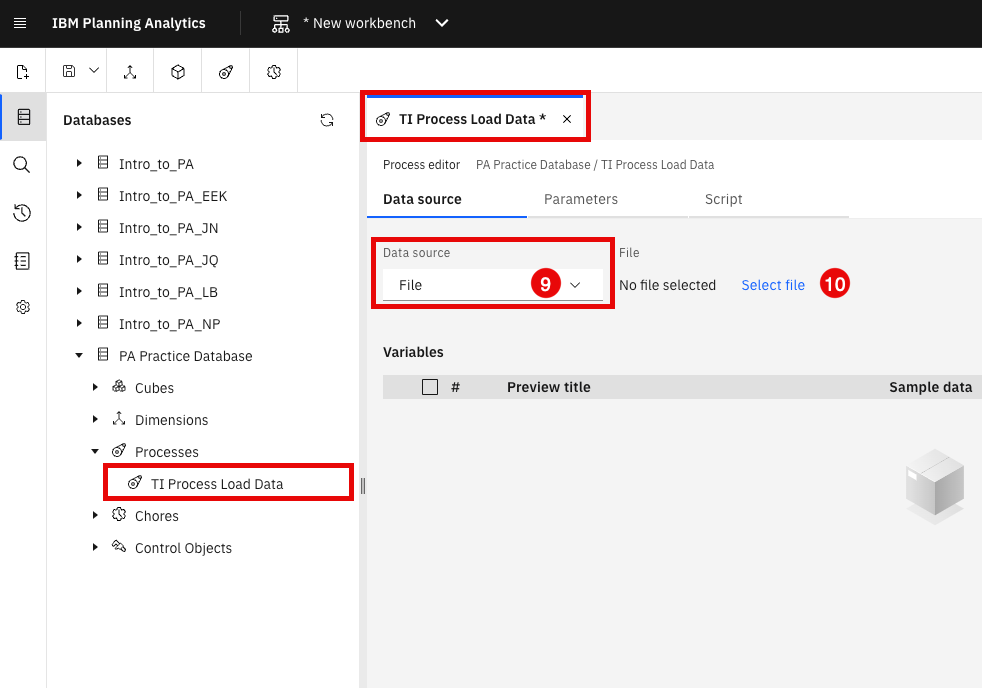Expand the Intro_to_PA_JN database

79,227
